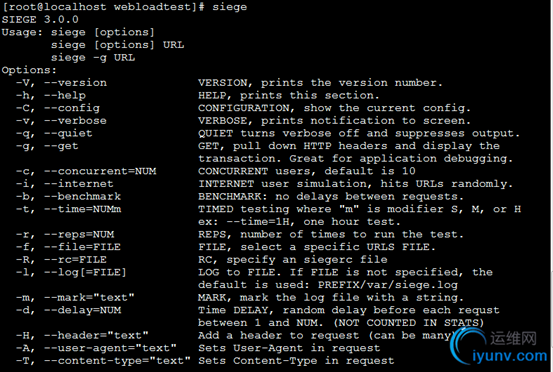Click the --delay=NUM option text
This screenshot has height=372, width=553.
point(83,311)
